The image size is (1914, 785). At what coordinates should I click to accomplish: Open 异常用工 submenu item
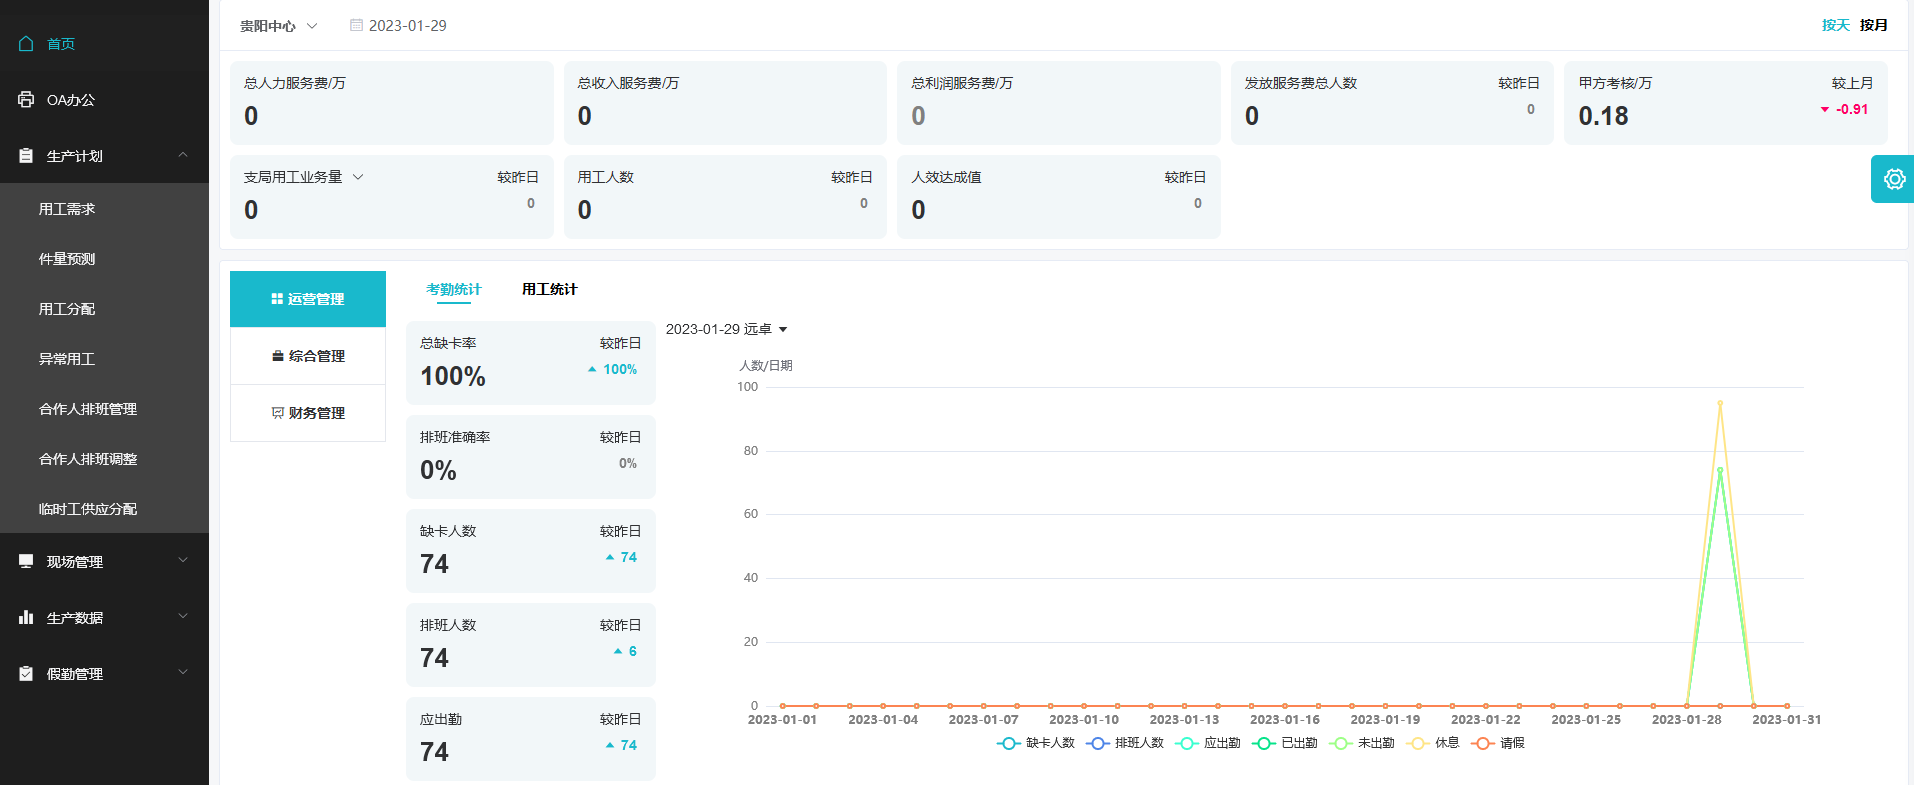coord(104,359)
